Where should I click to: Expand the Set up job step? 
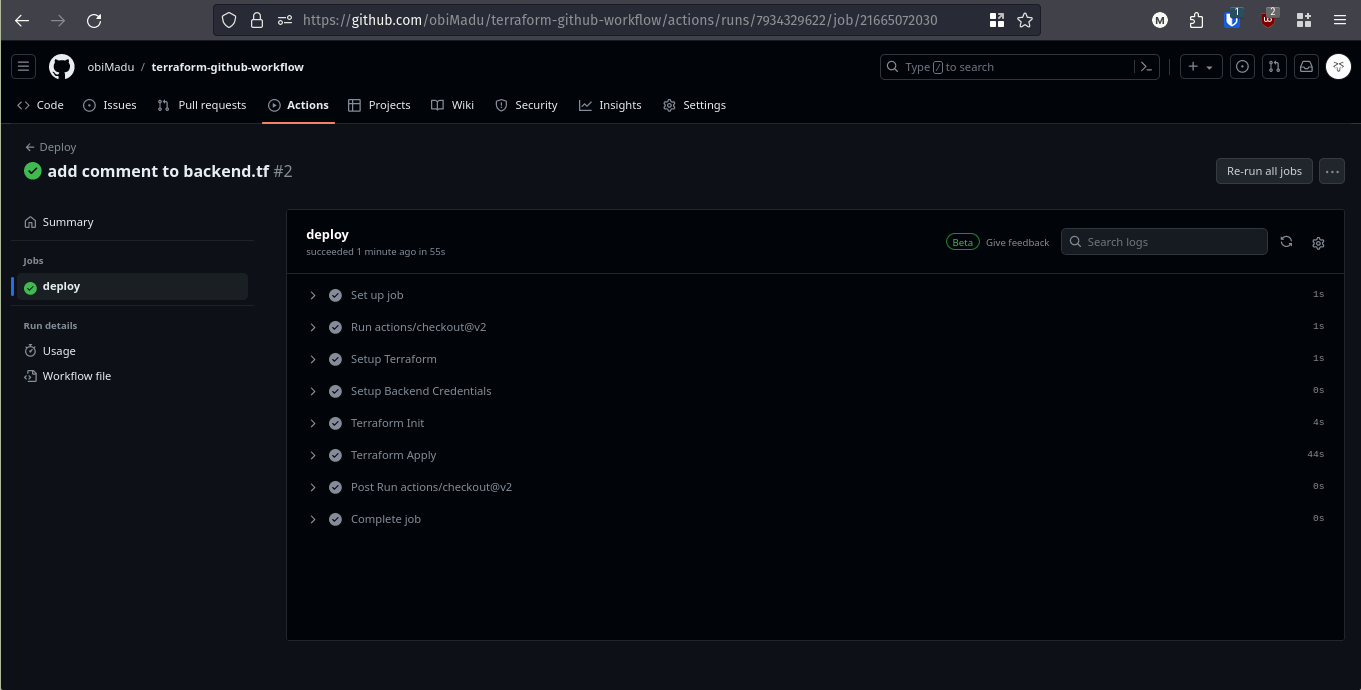[x=313, y=295]
